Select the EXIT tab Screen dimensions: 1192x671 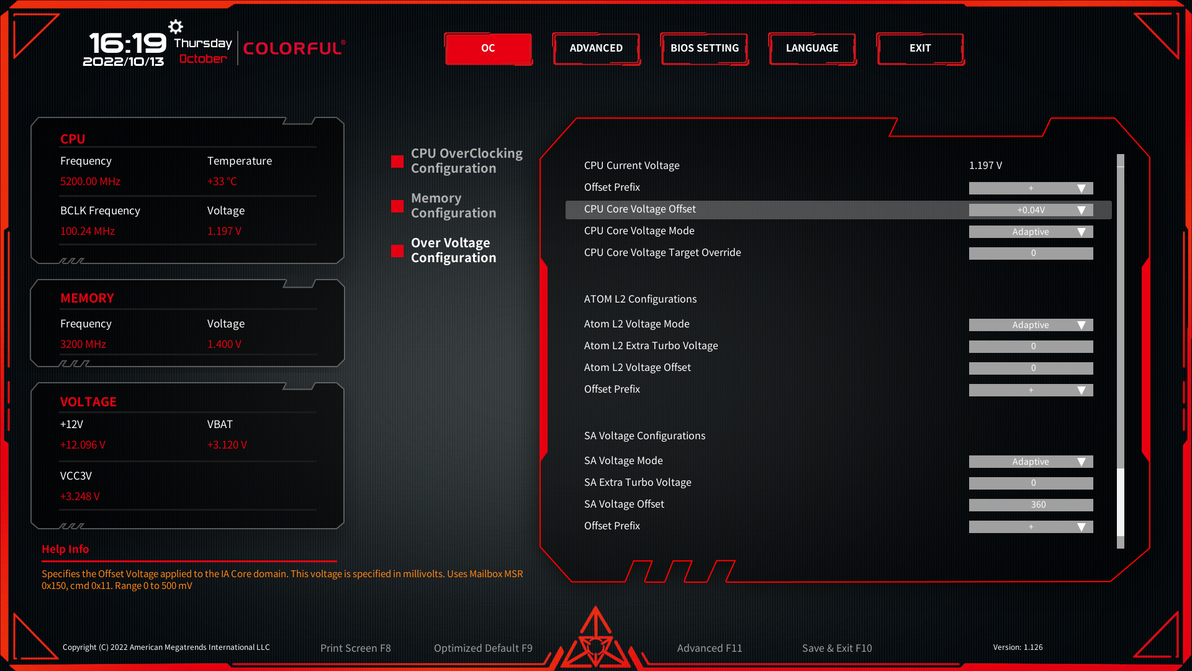pos(920,49)
